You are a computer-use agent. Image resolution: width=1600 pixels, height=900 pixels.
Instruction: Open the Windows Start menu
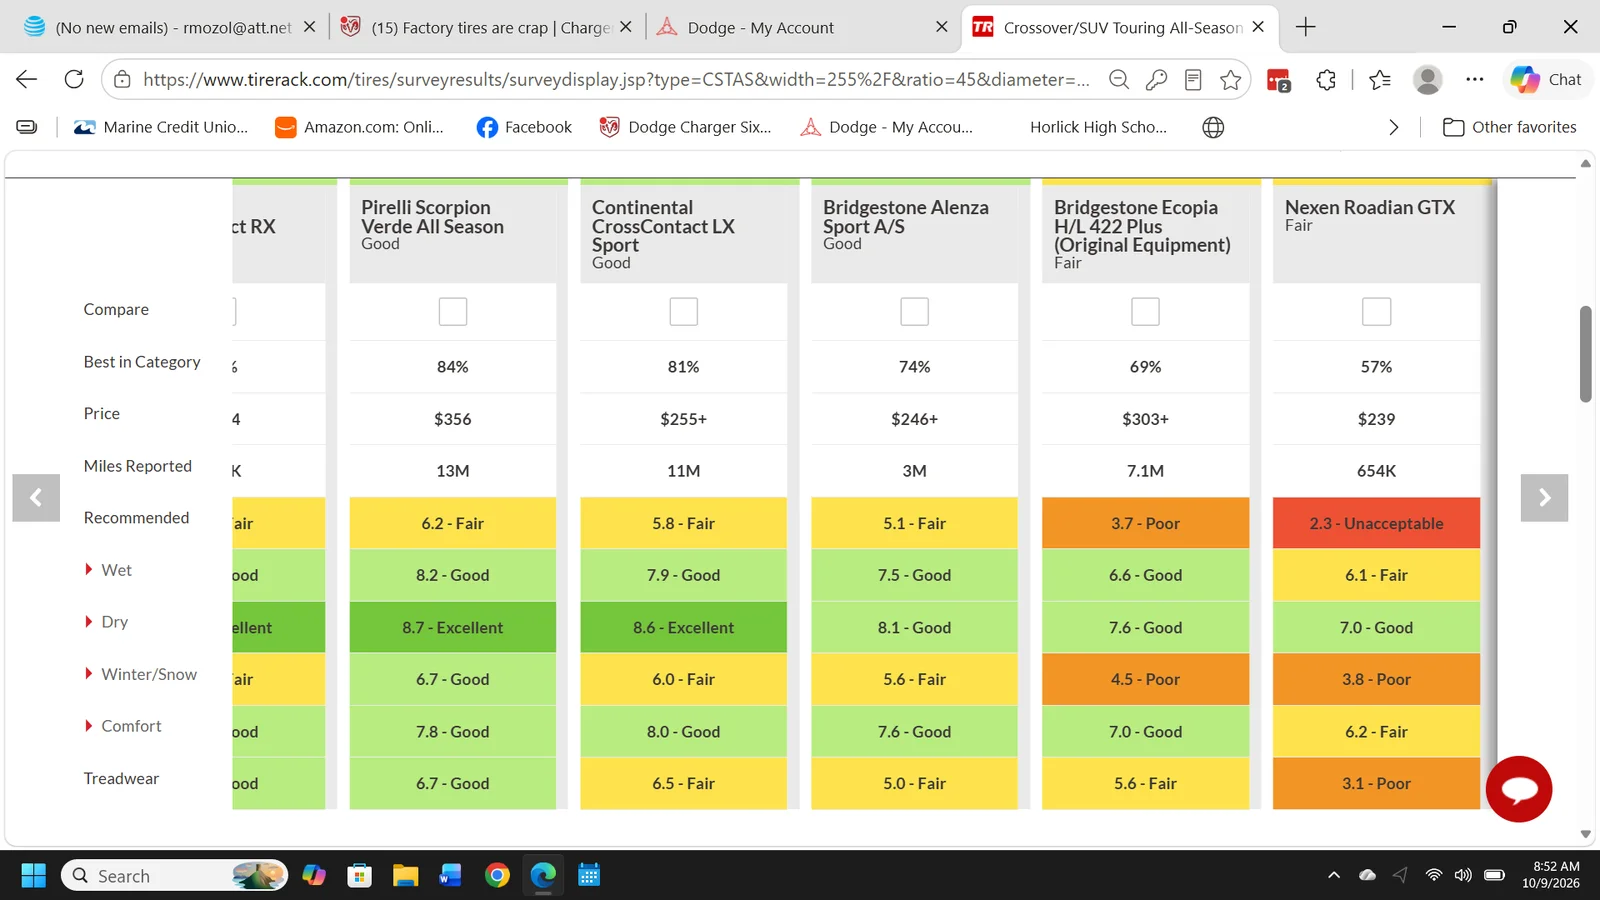tap(33, 876)
